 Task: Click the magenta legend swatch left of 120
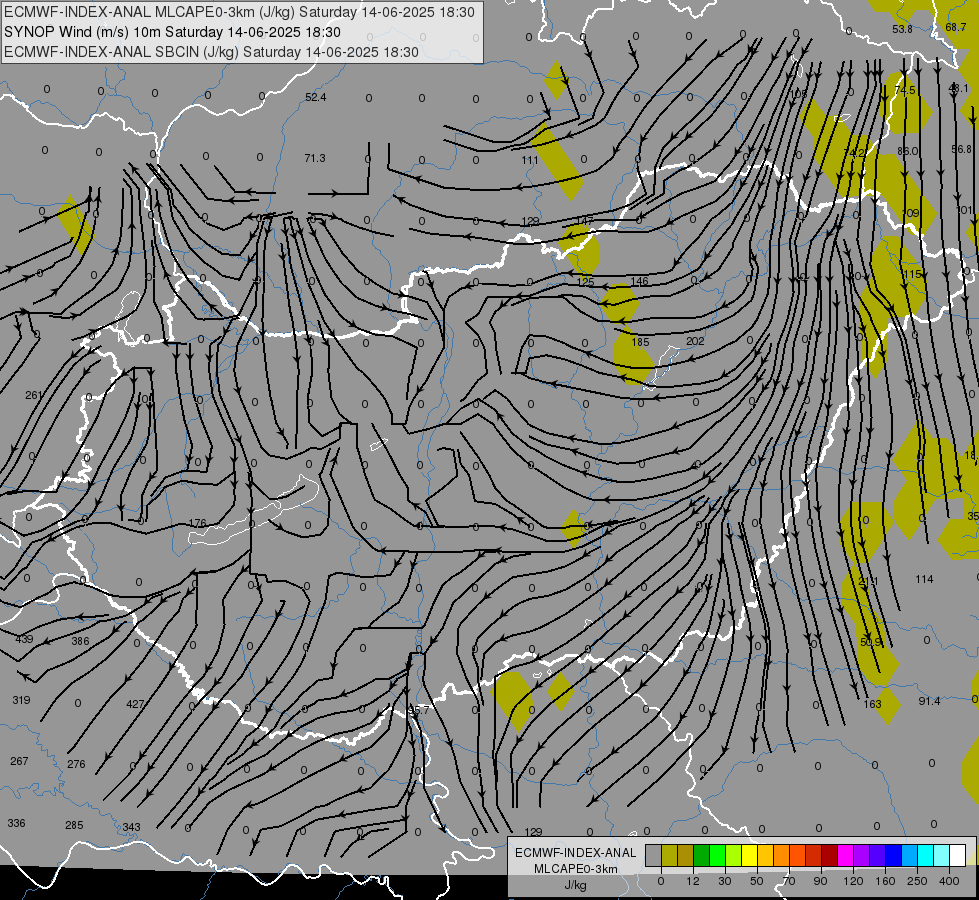[x=845, y=856]
